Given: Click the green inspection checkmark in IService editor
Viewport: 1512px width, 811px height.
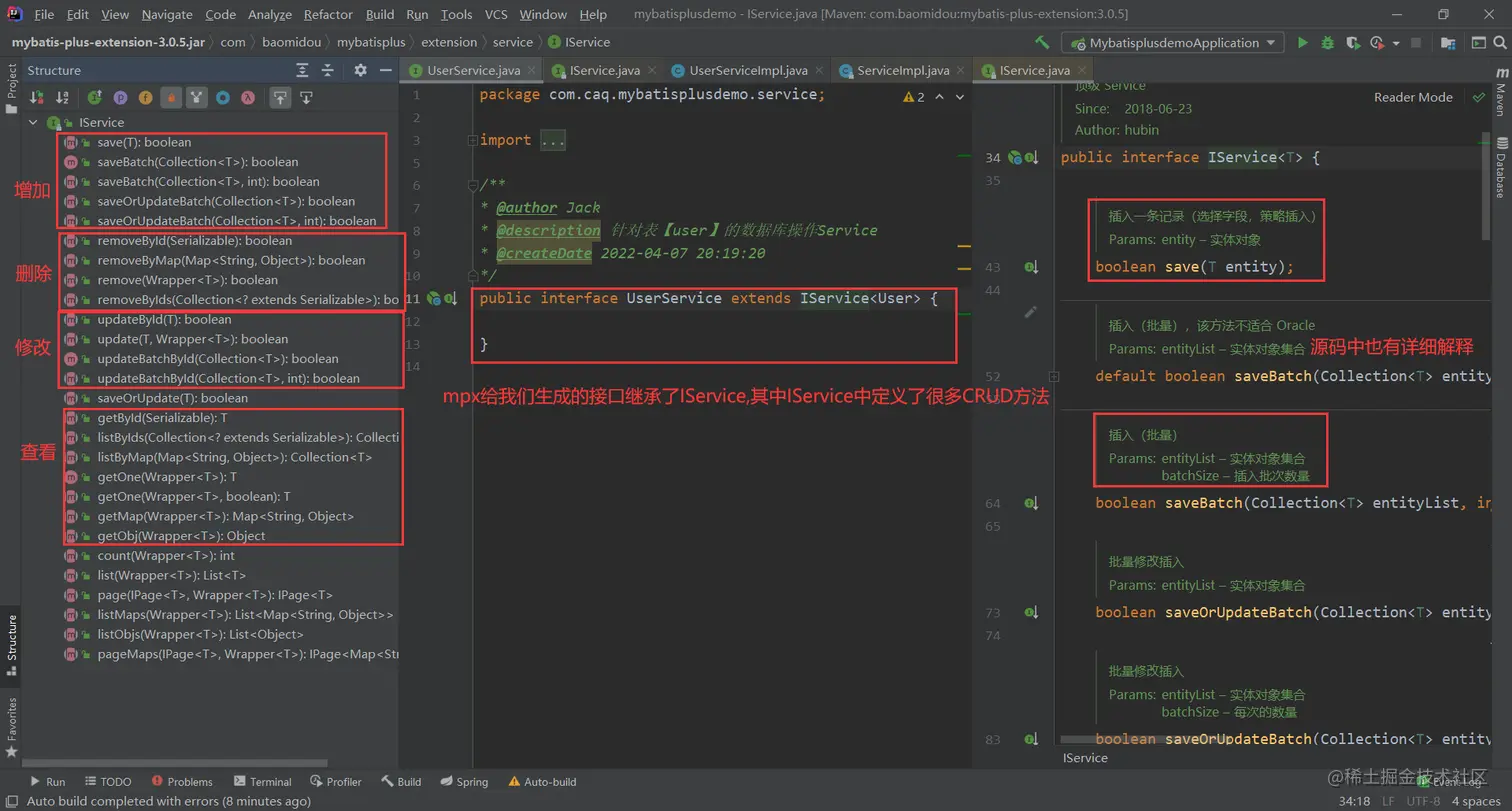Looking at the screenshot, I should (1479, 97).
